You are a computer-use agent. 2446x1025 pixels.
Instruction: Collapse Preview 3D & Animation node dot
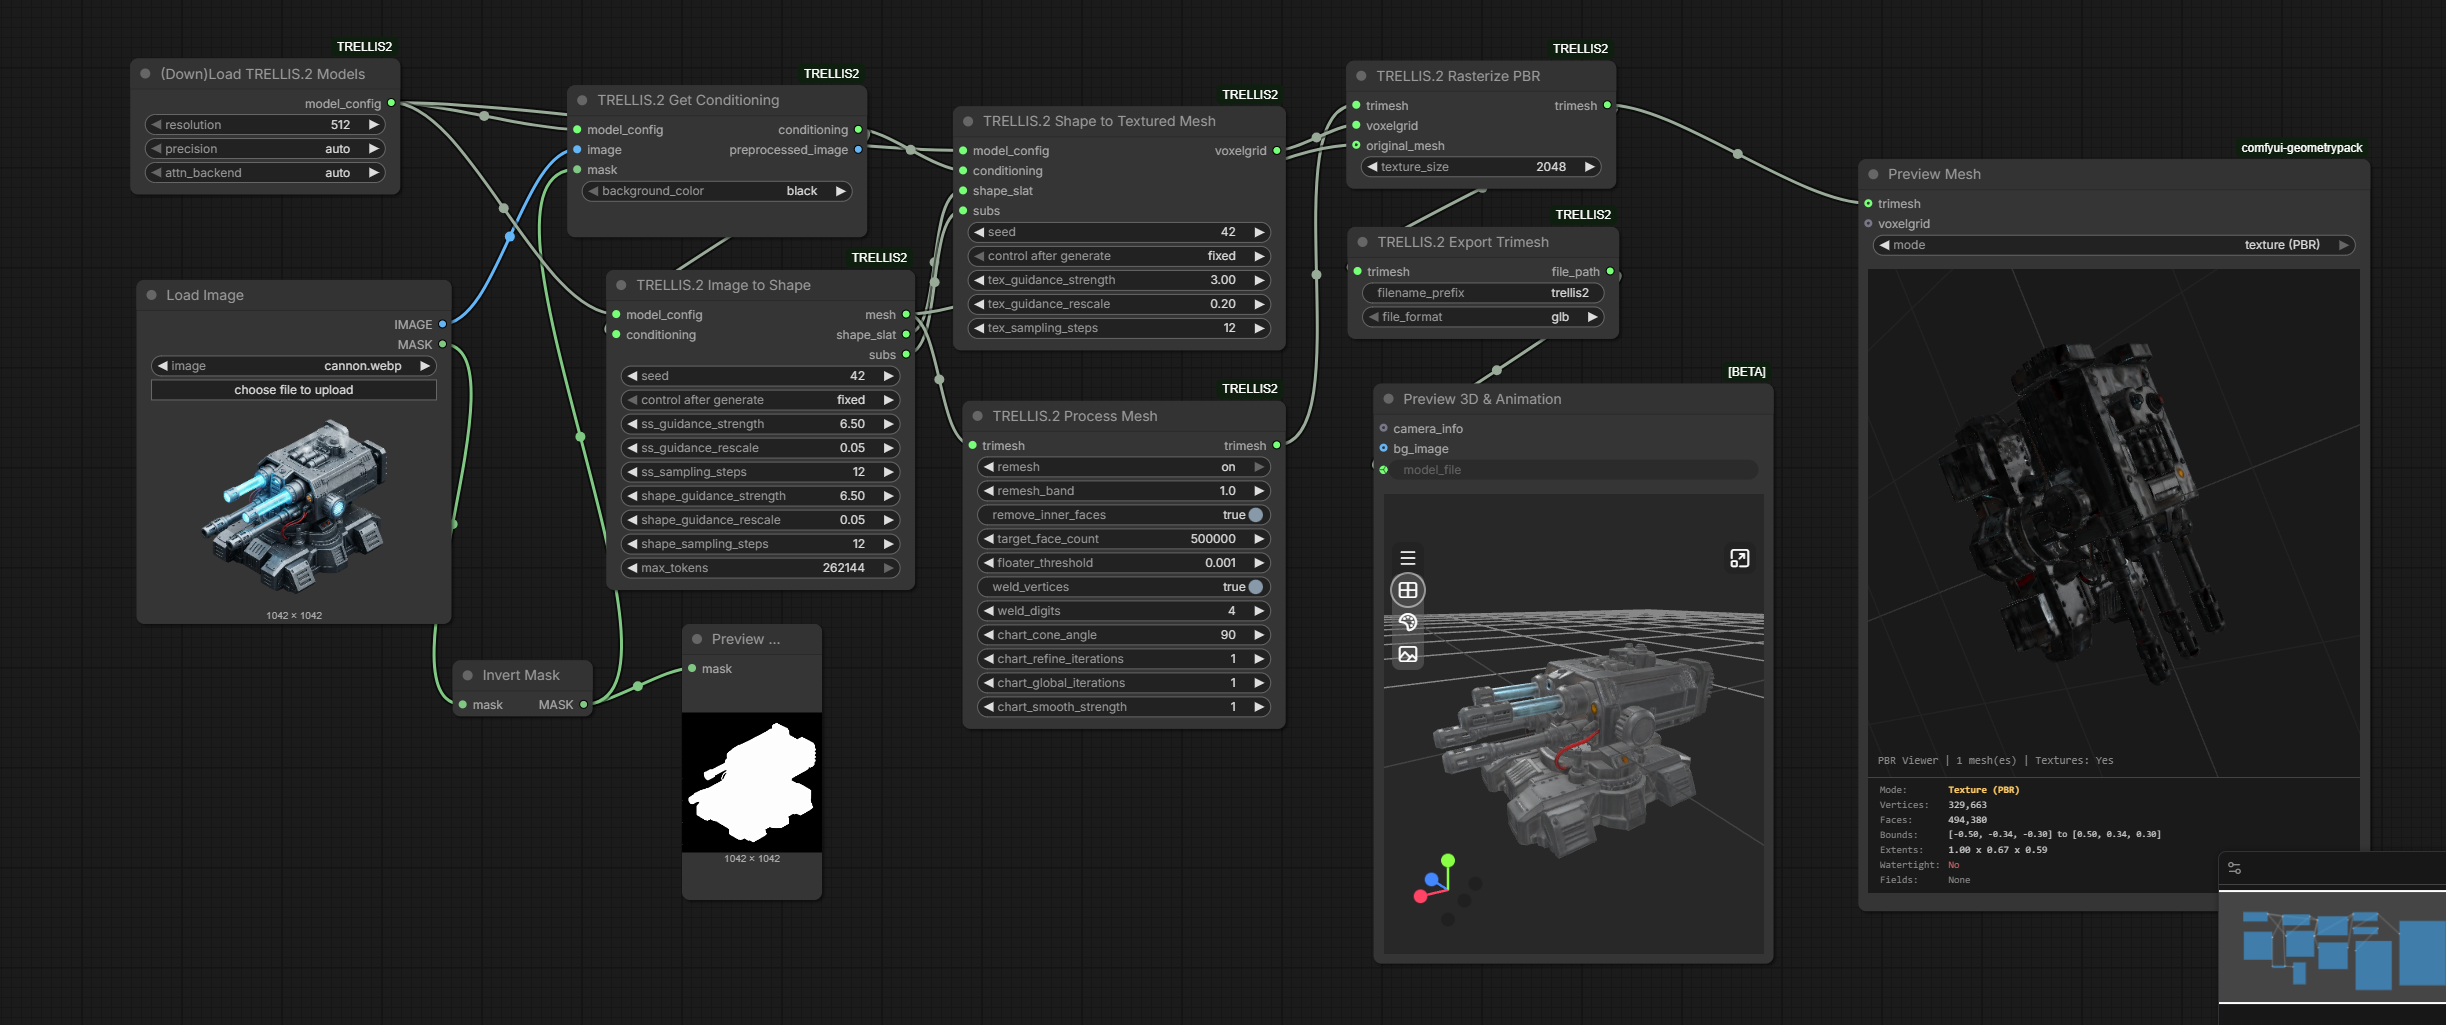(1389, 399)
